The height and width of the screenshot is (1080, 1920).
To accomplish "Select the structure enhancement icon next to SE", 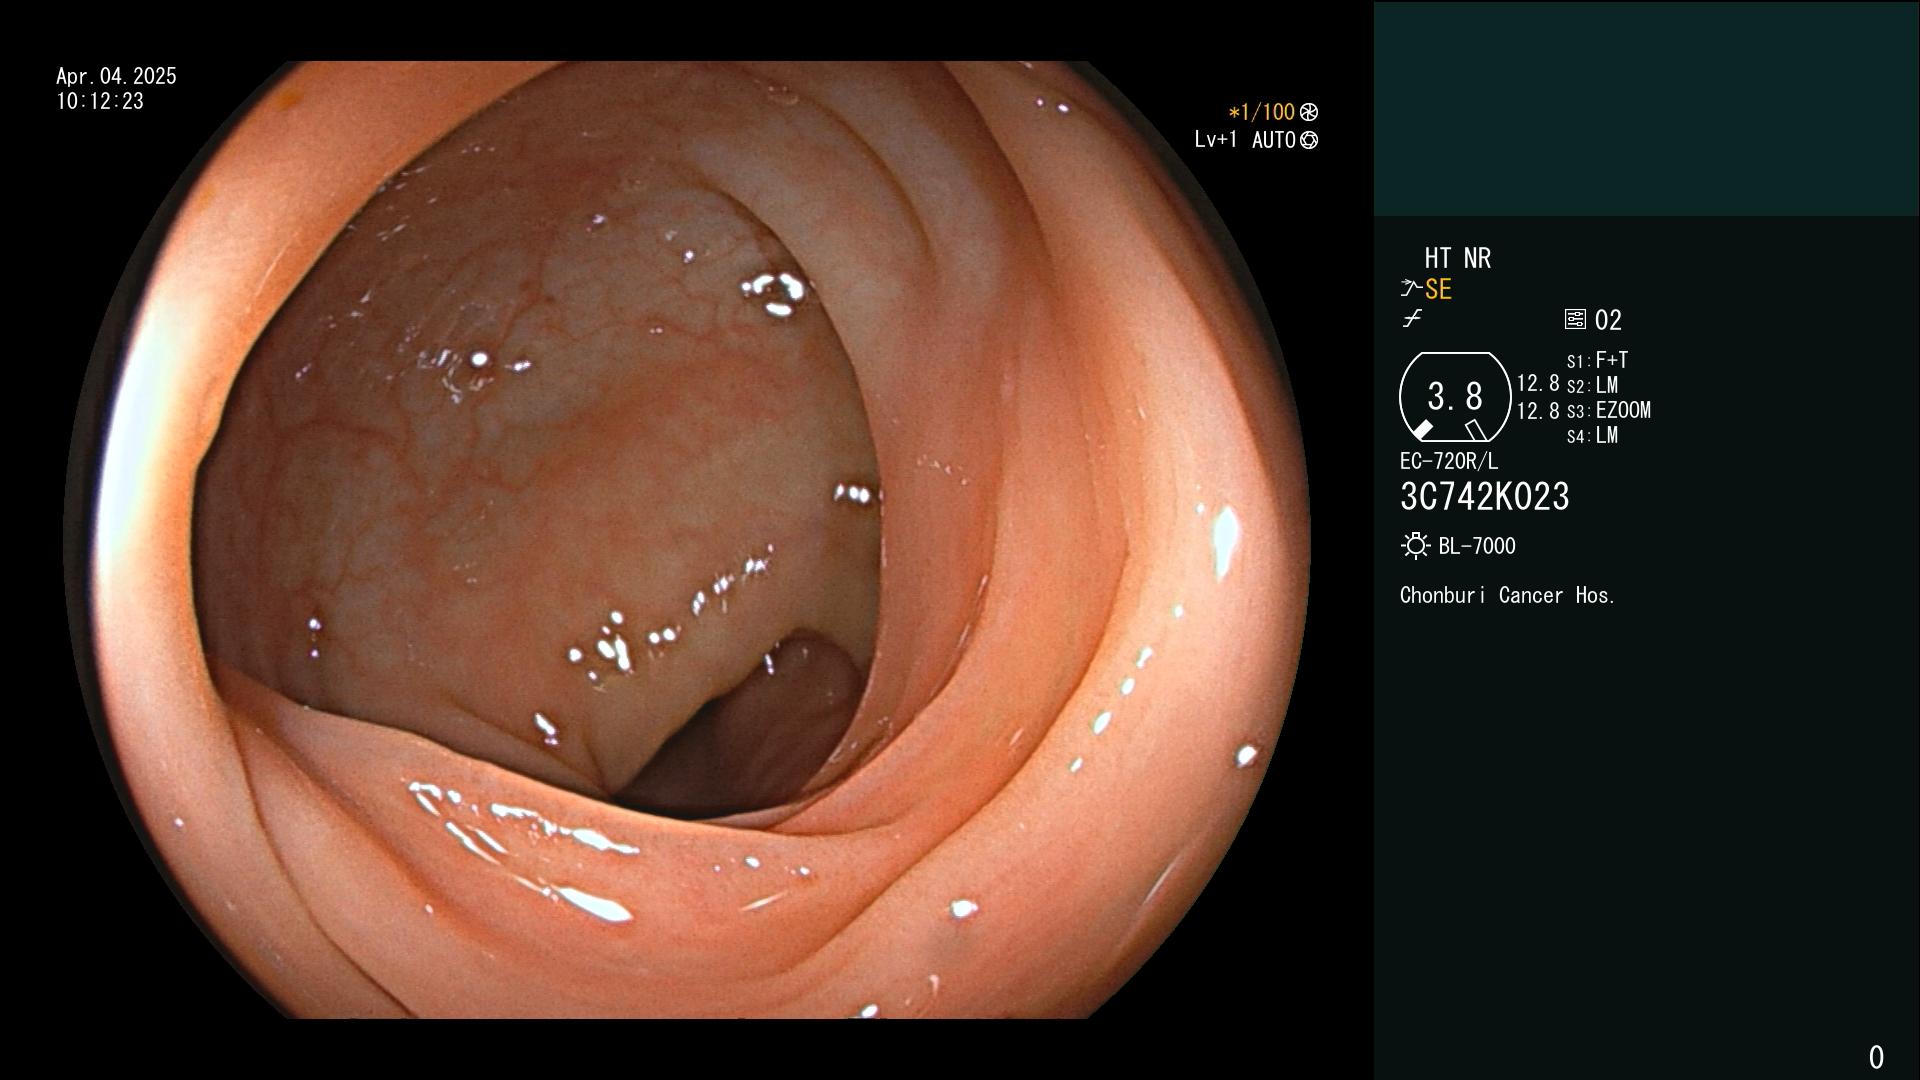I will click(x=1411, y=289).
